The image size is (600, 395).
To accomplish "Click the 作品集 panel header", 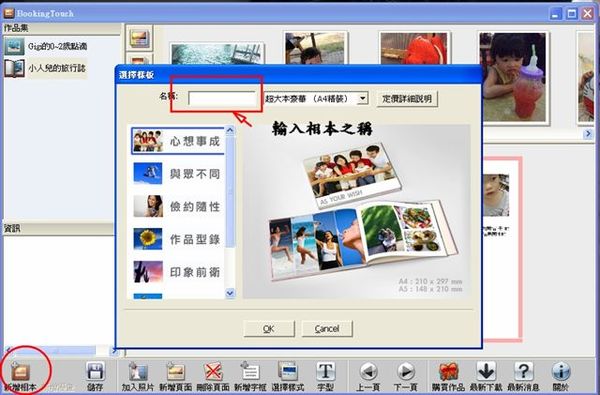I will (62, 28).
